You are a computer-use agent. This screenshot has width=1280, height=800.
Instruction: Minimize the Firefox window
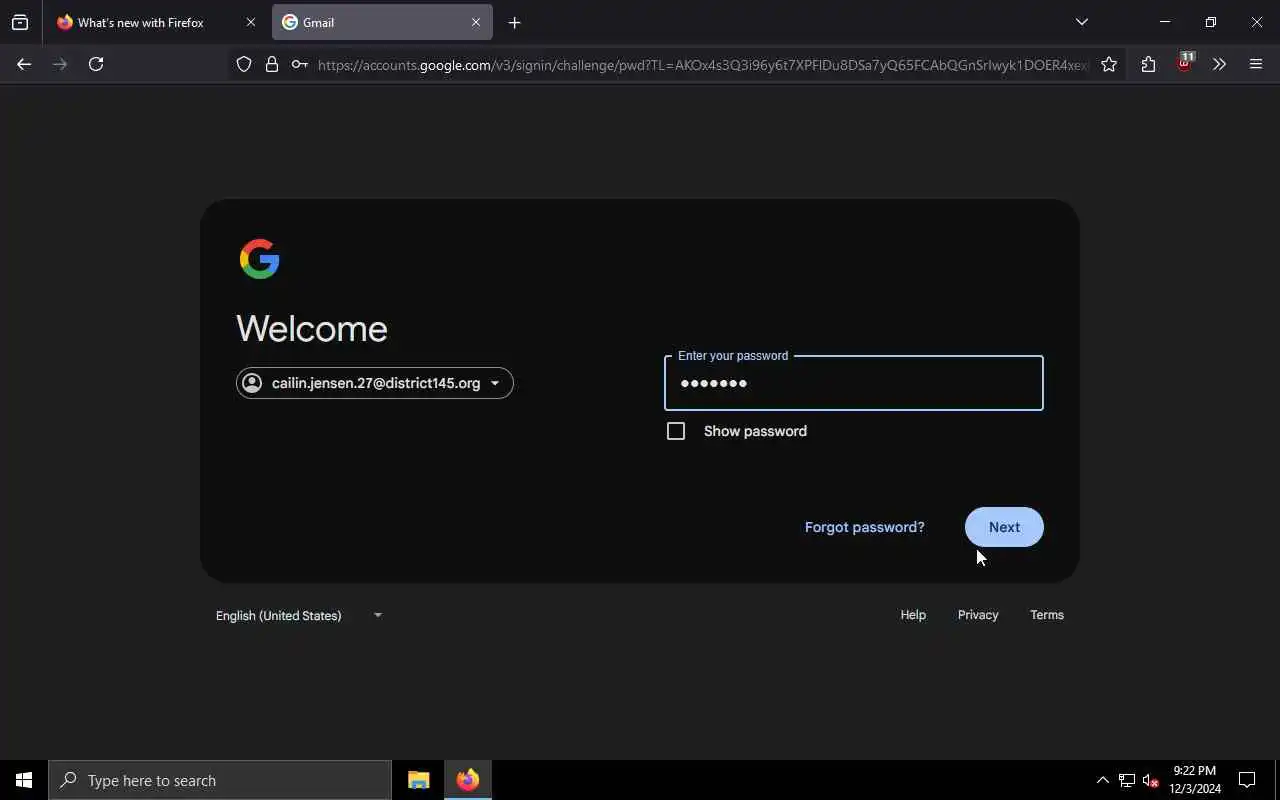coord(1165,22)
